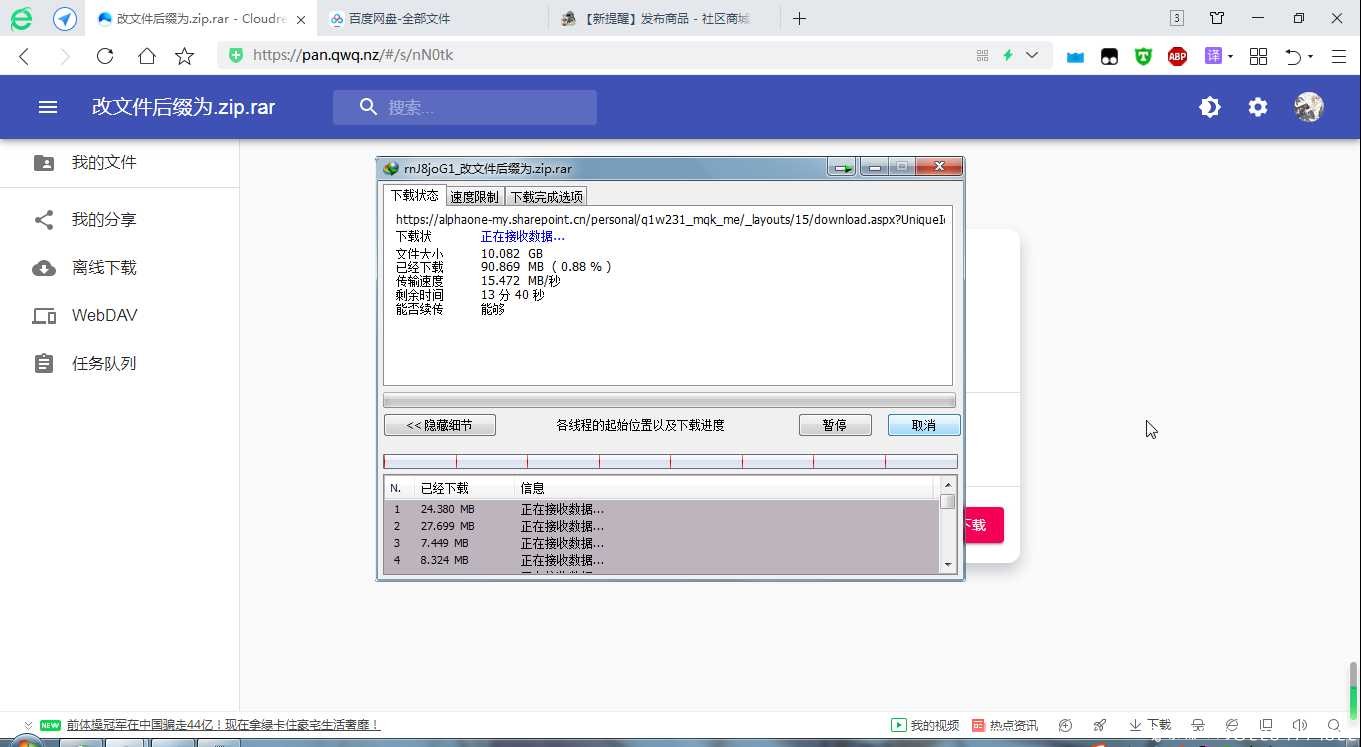Open the browser main hamburger menu

pos(1339,57)
